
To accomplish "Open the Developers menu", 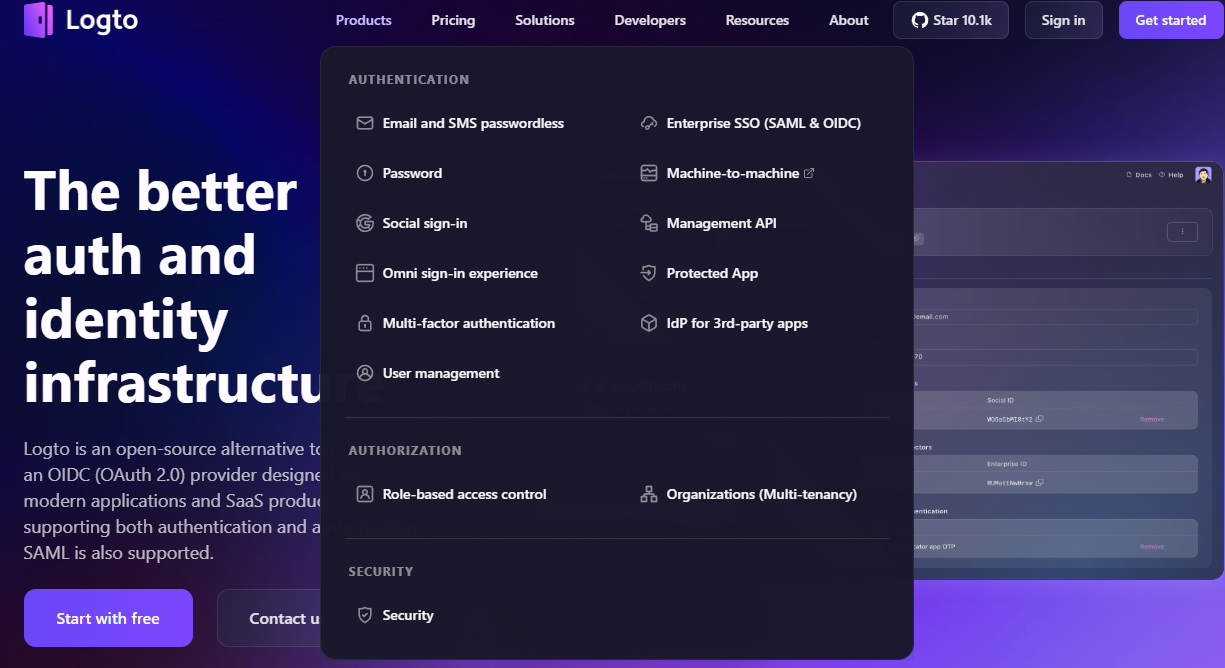I will pos(650,20).
